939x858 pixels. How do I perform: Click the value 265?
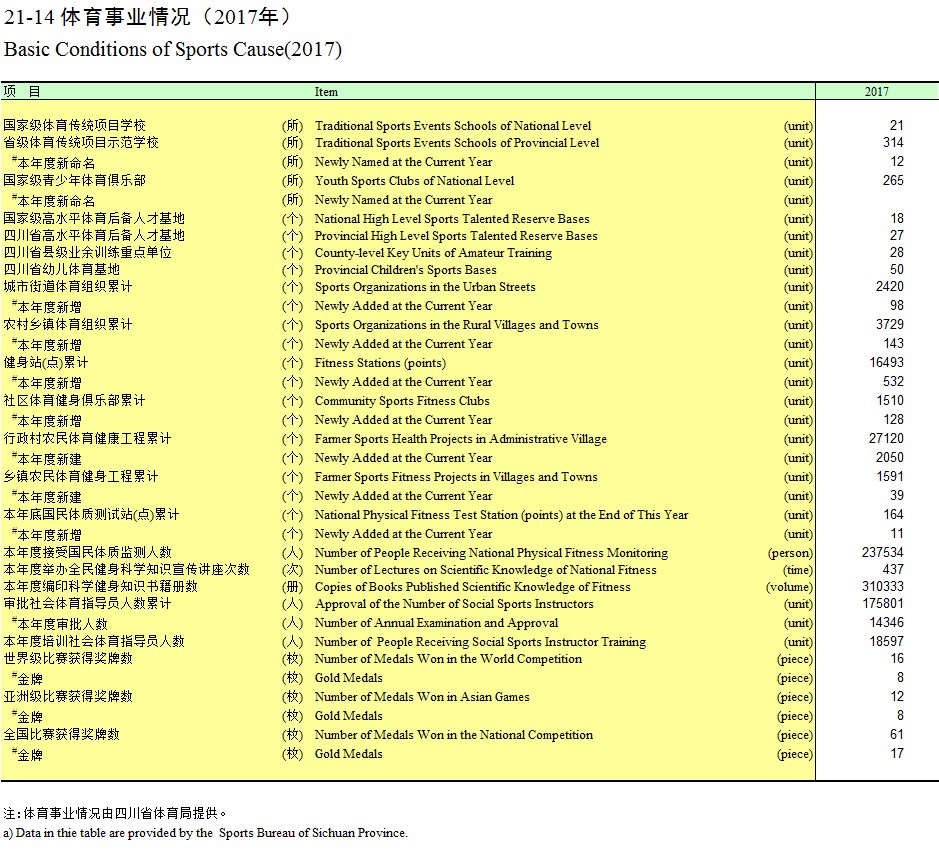click(x=893, y=181)
